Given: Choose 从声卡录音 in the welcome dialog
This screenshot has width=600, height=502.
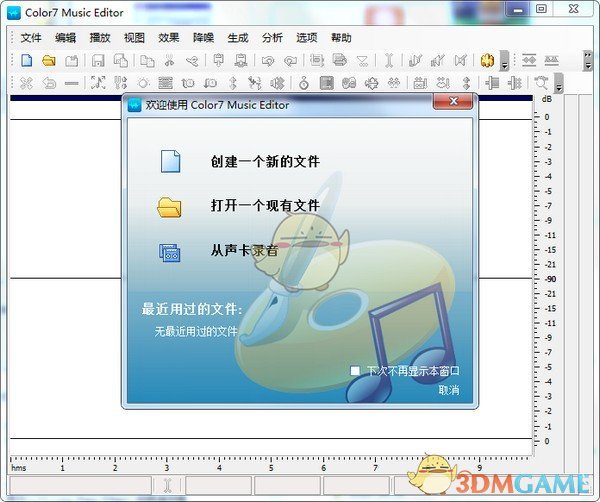Looking at the screenshot, I should click(245, 250).
